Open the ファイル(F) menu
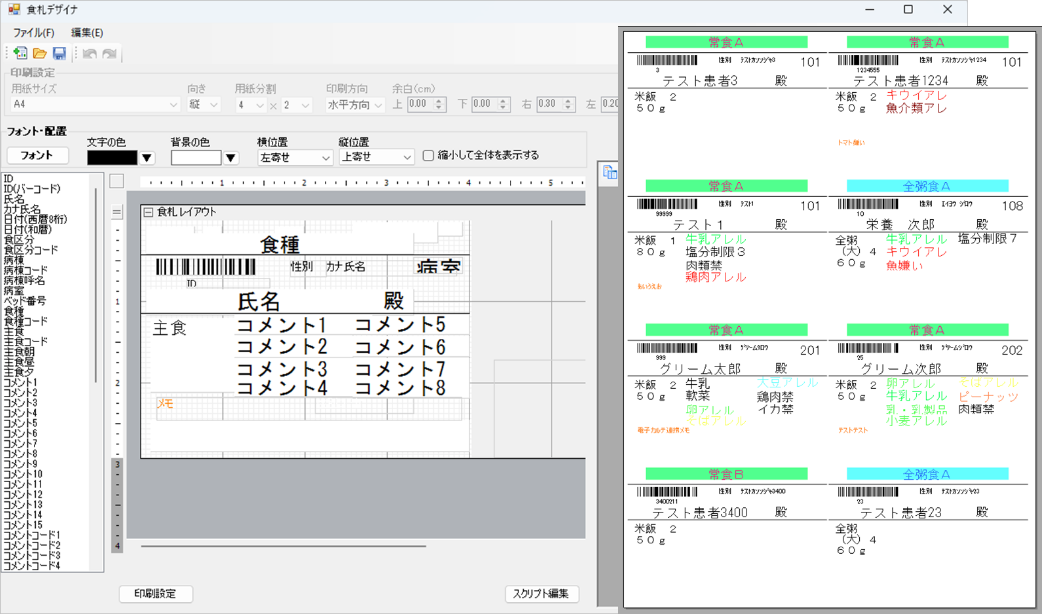This screenshot has height=614, width=1042. pyautogui.click(x=34, y=32)
